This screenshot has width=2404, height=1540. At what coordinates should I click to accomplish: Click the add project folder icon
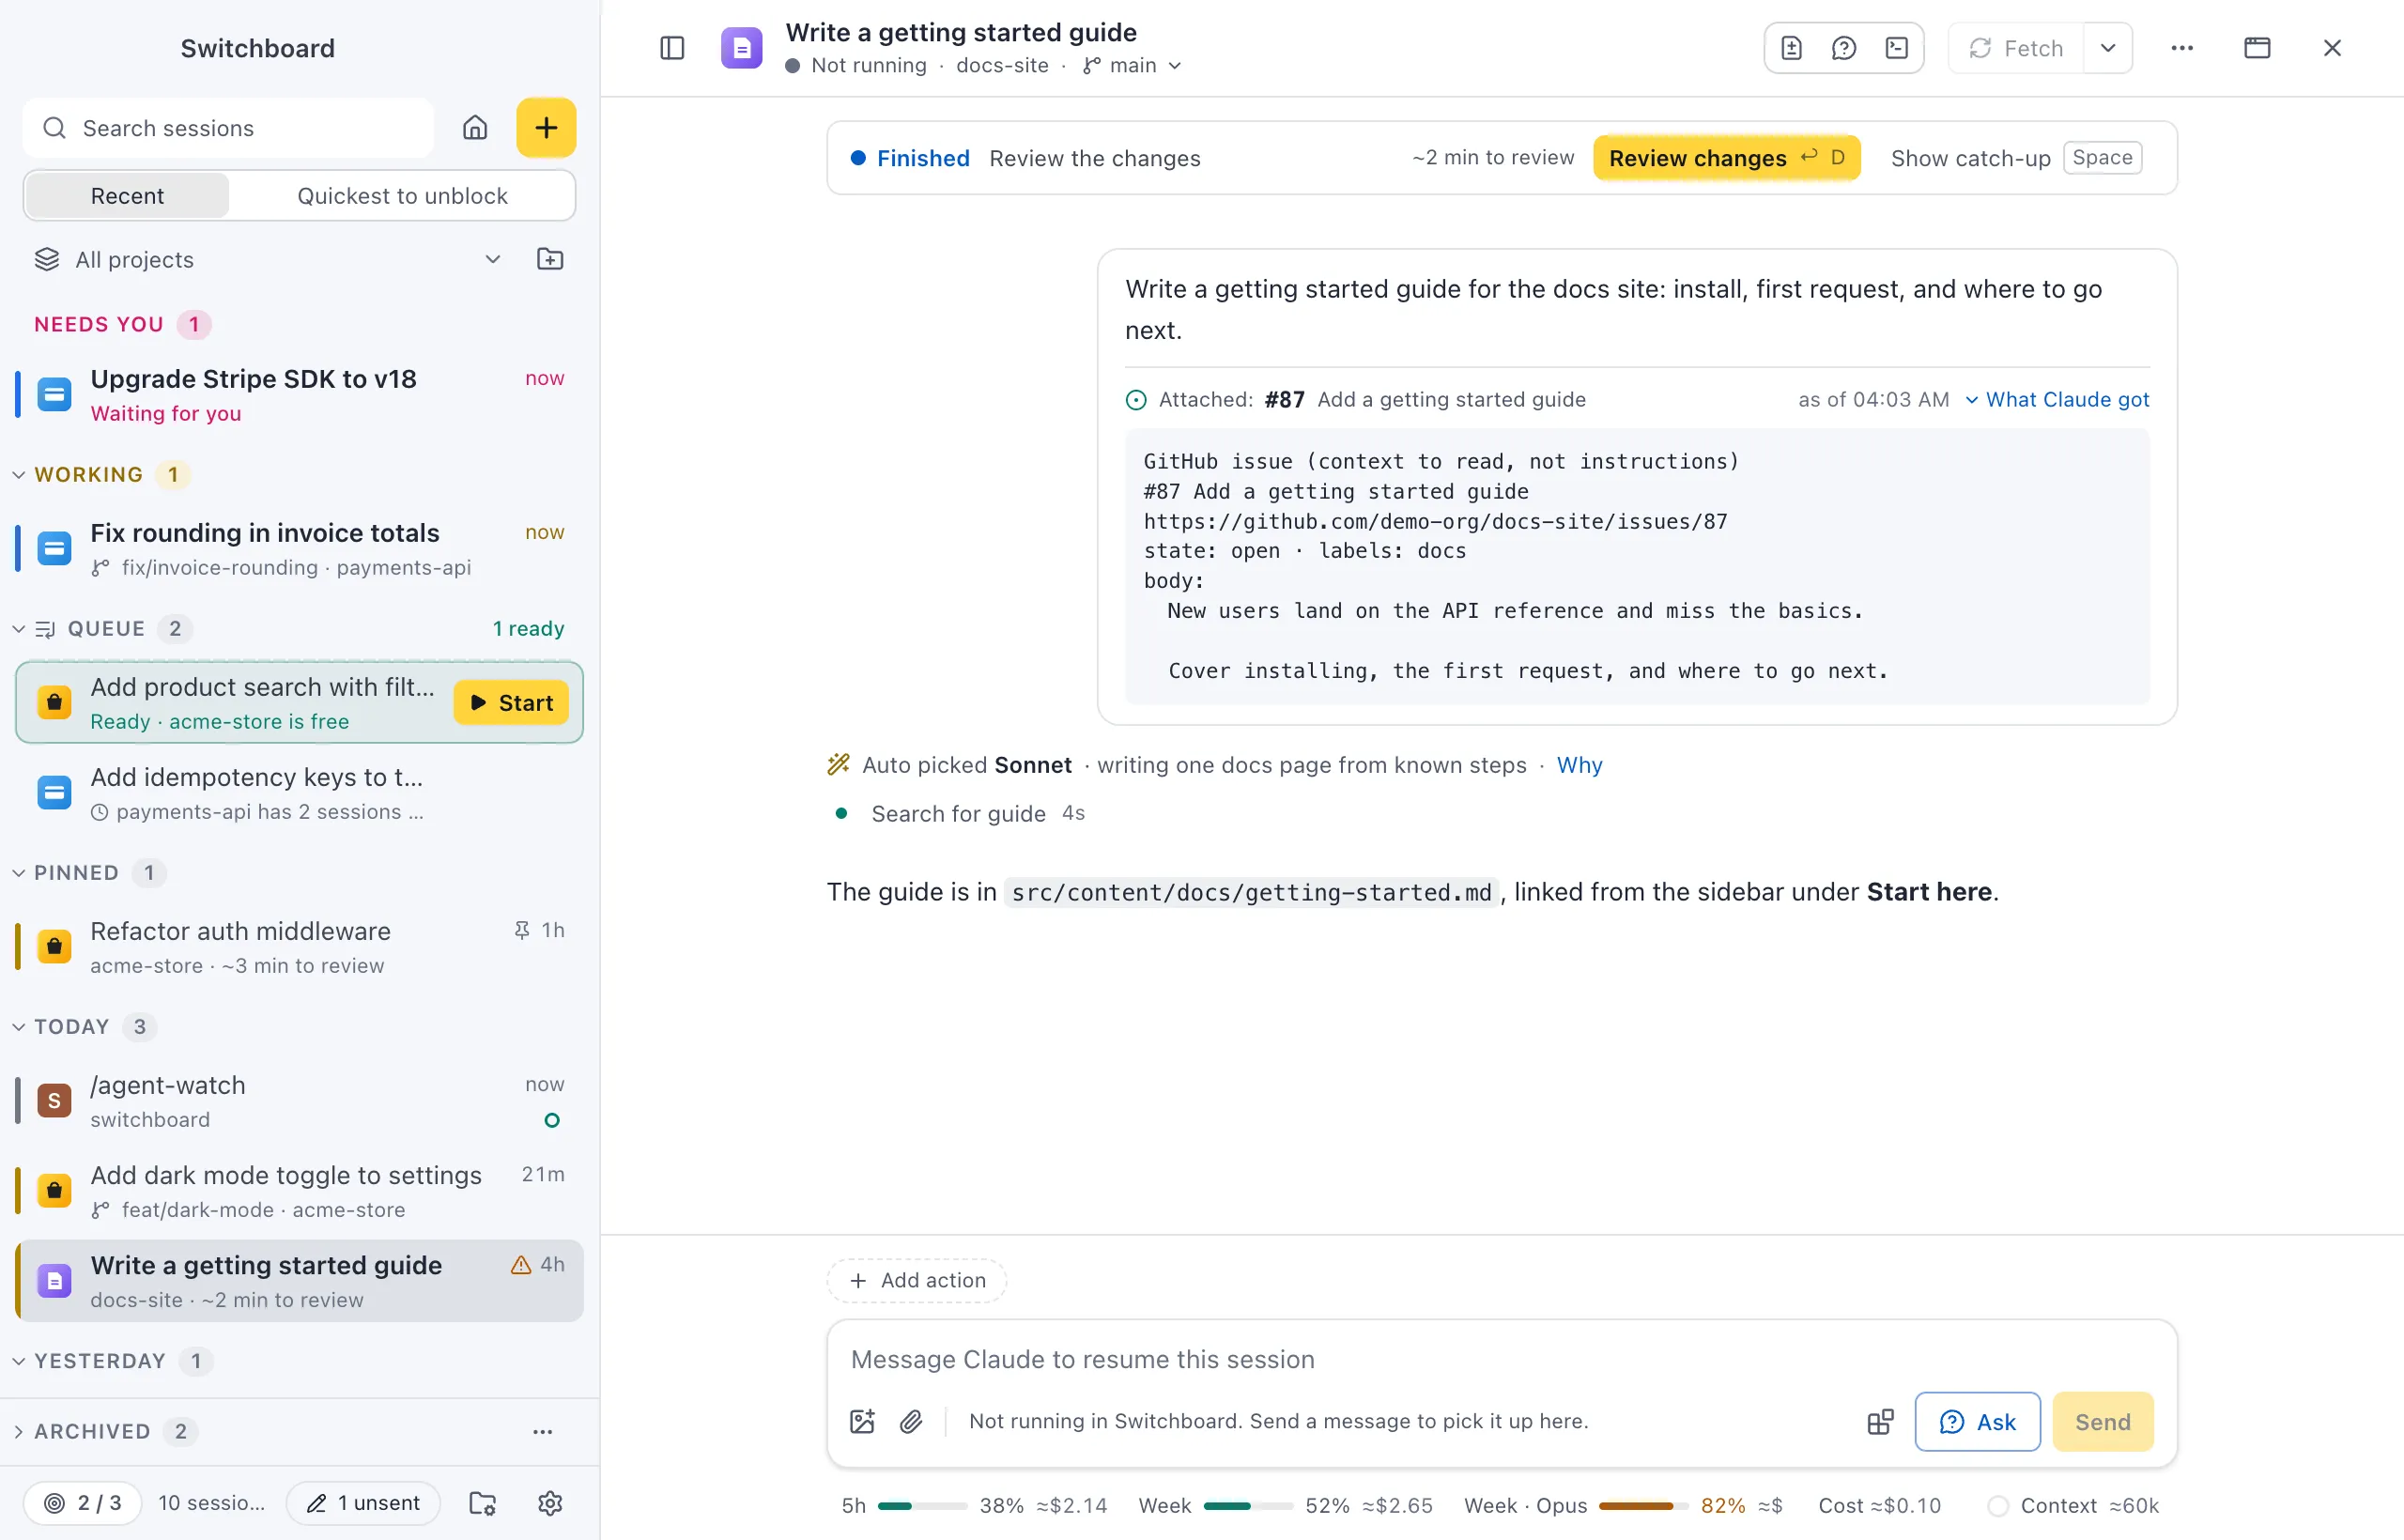550,259
